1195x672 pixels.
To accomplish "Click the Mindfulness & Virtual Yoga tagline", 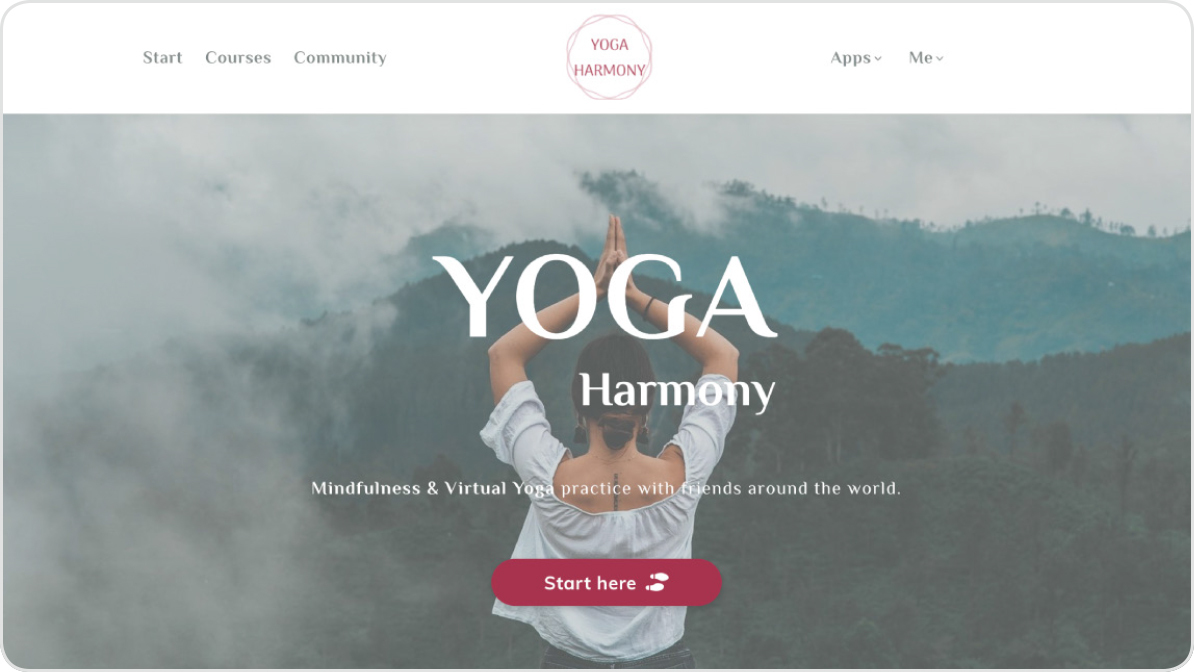I will 606,488.
